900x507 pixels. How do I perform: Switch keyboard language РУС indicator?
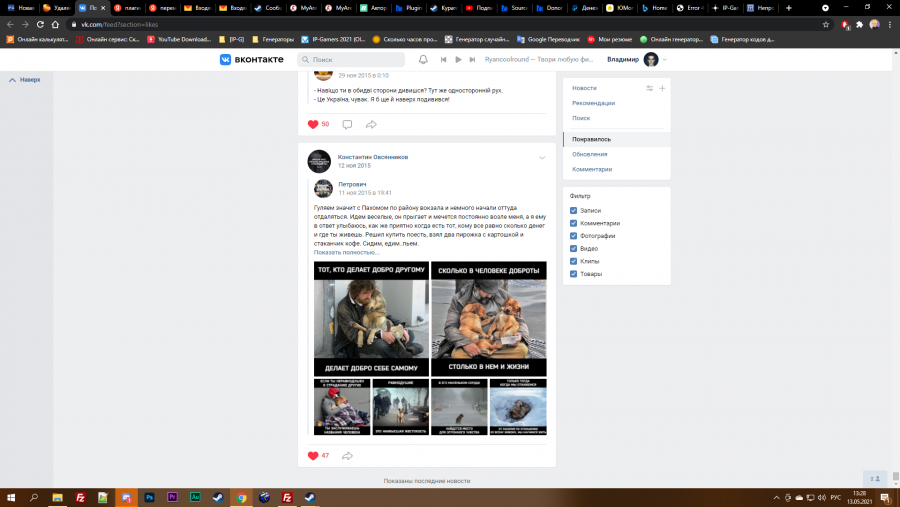tap(836, 497)
